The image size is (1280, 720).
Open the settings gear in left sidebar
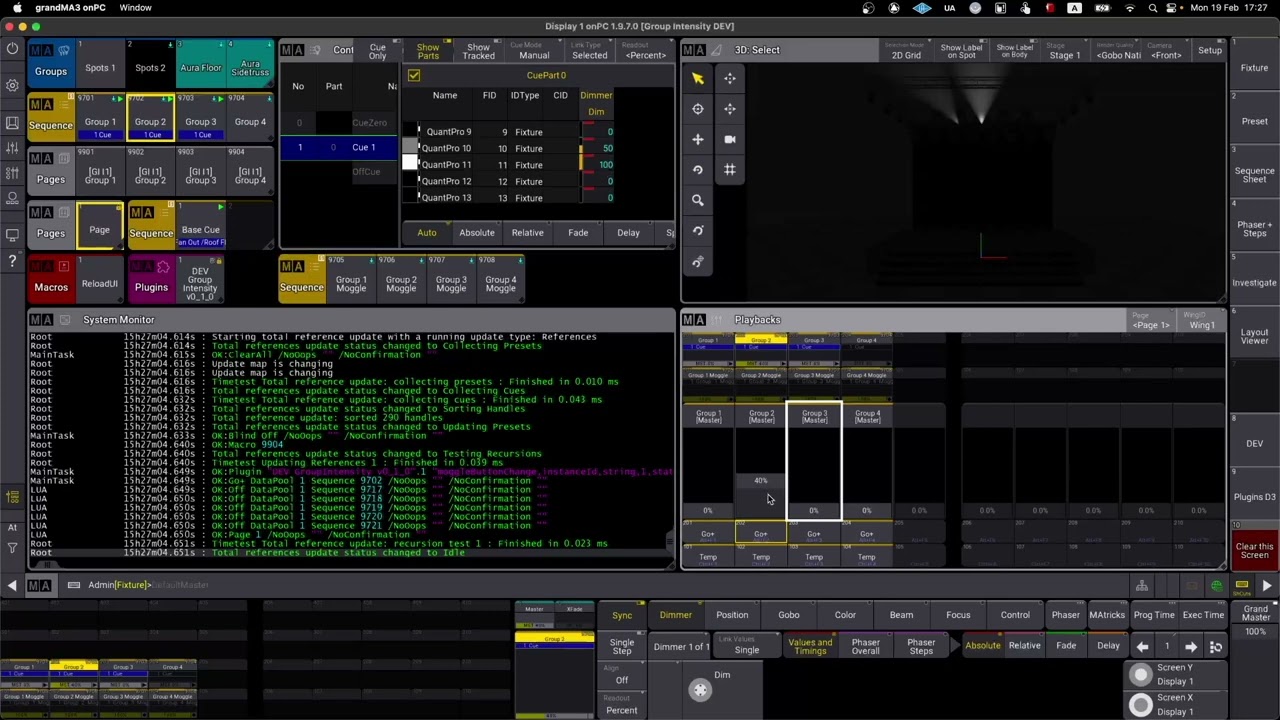pyautogui.click(x=12, y=85)
